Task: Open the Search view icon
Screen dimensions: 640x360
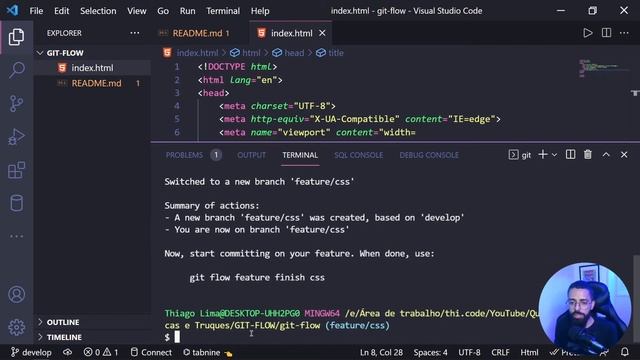Action: coord(16,70)
